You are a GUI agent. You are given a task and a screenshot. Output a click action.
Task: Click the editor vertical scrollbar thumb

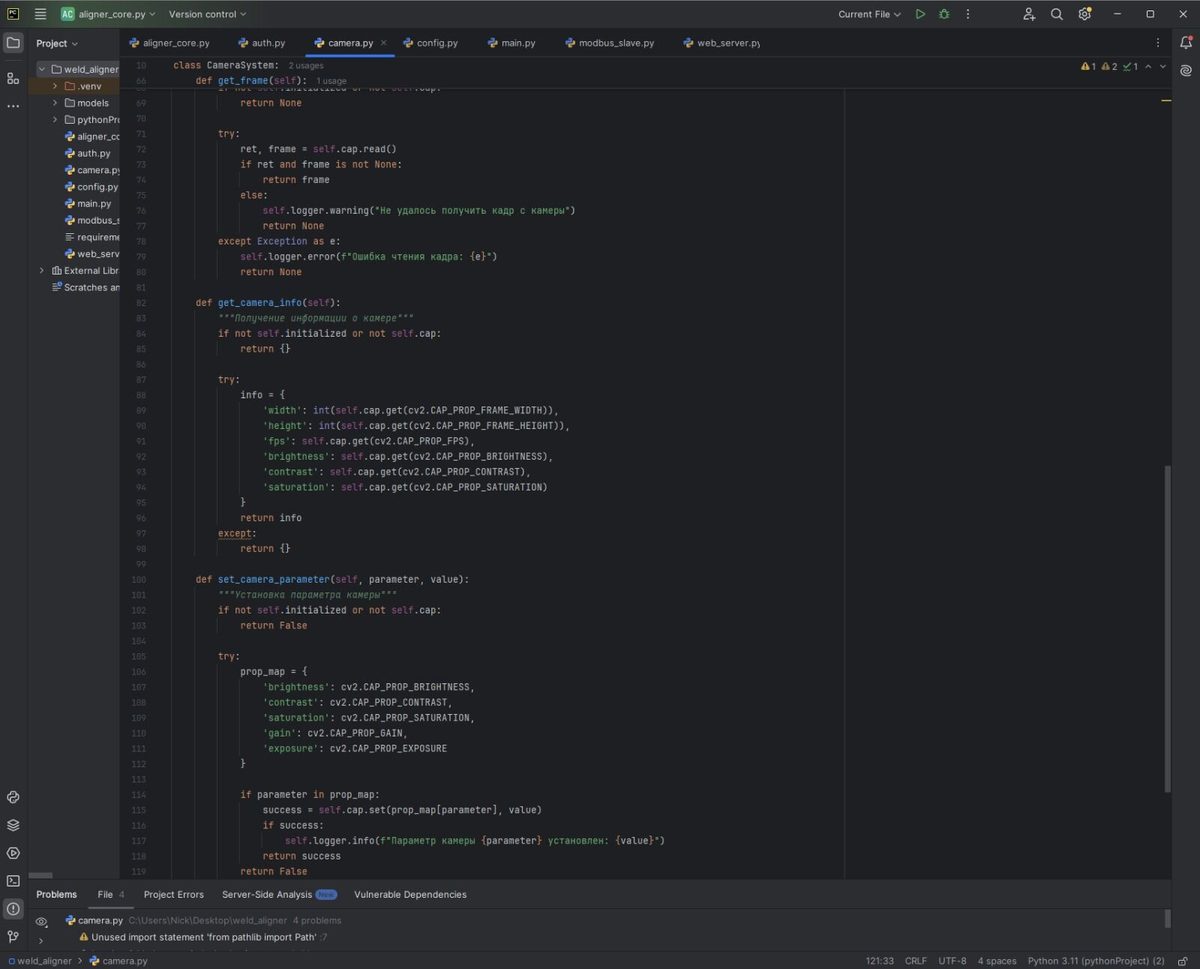1167,629
